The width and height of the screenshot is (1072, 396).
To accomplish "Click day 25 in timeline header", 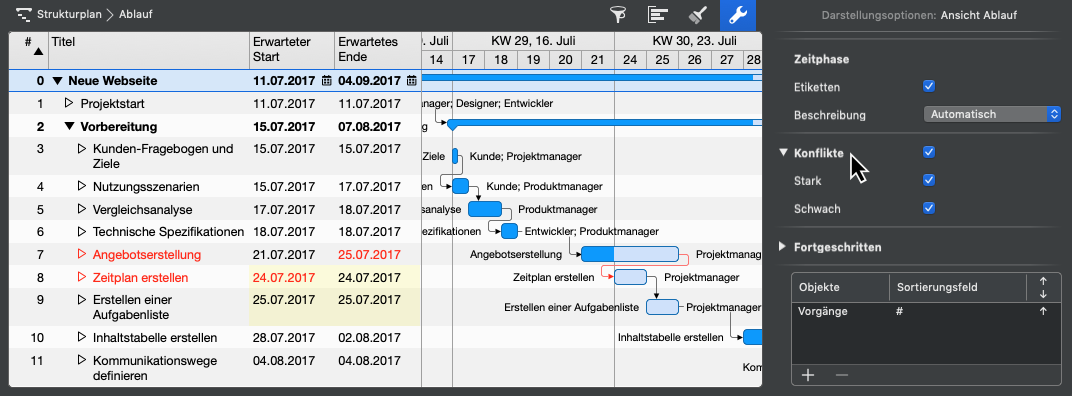I will 662,60.
